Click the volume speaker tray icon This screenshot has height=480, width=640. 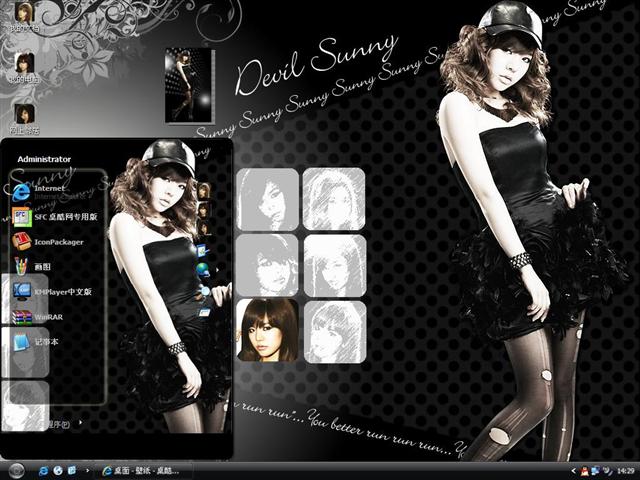coord(607,471)
